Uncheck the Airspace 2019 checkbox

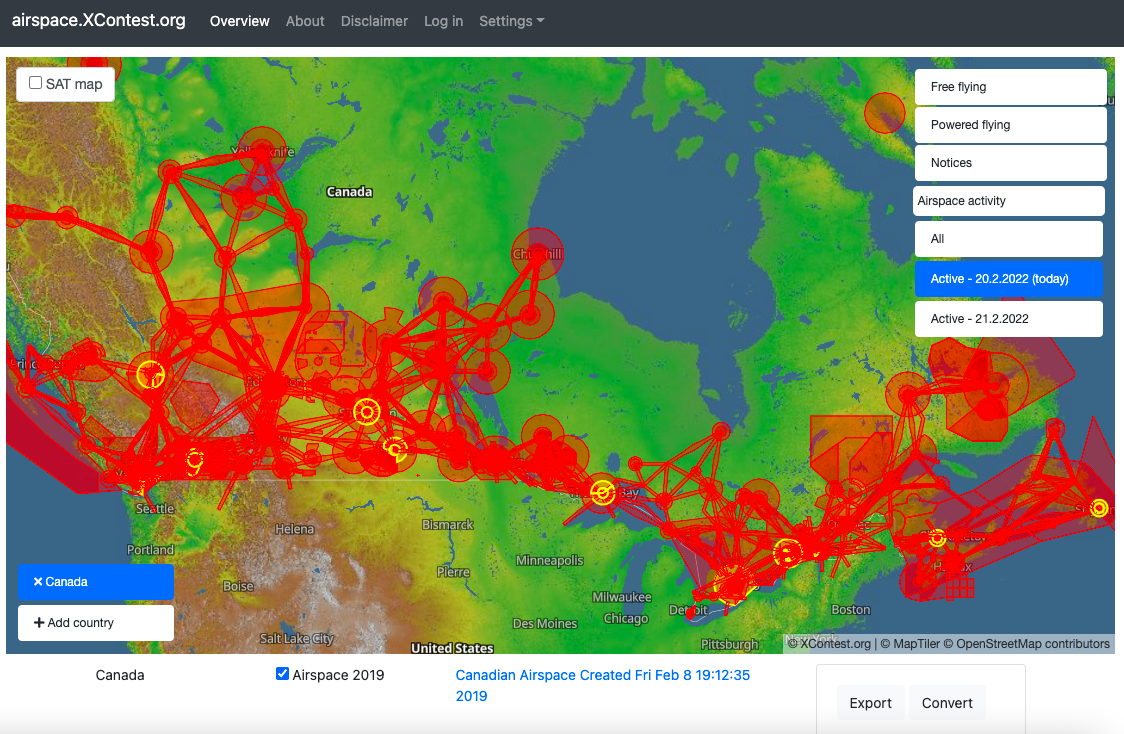tap(282, 674)
